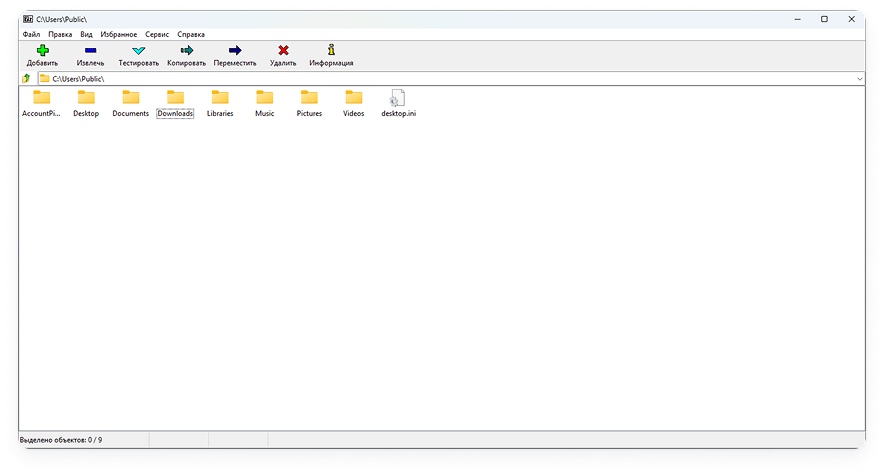Viewport: 884px width, 475px height.
Task: Open the Избранное menu
Action: 118,34
